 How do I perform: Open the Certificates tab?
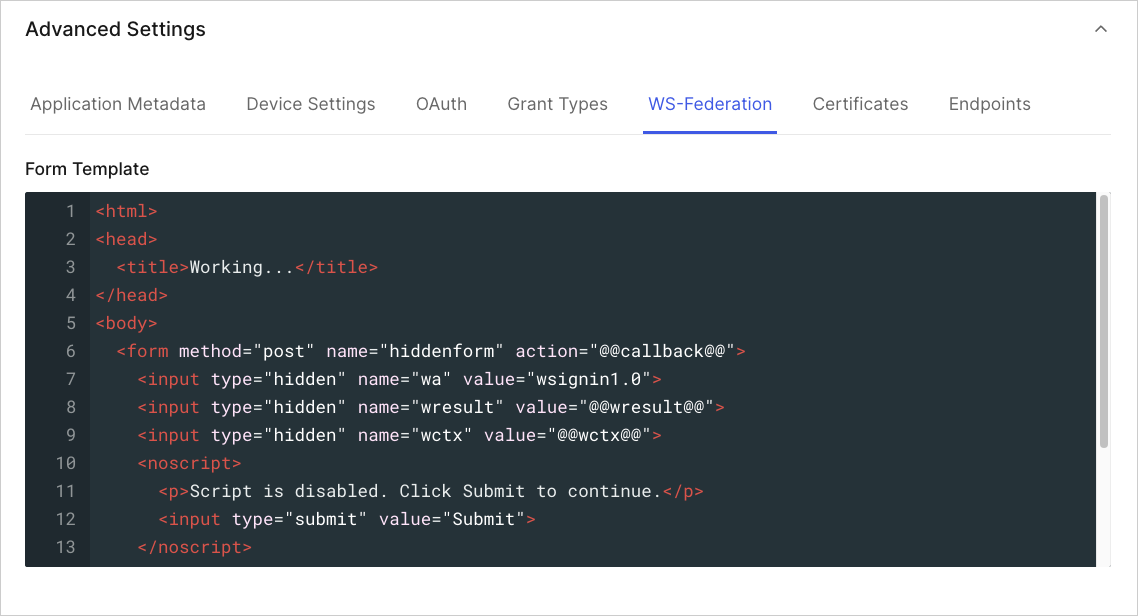(x=860, y=104)
